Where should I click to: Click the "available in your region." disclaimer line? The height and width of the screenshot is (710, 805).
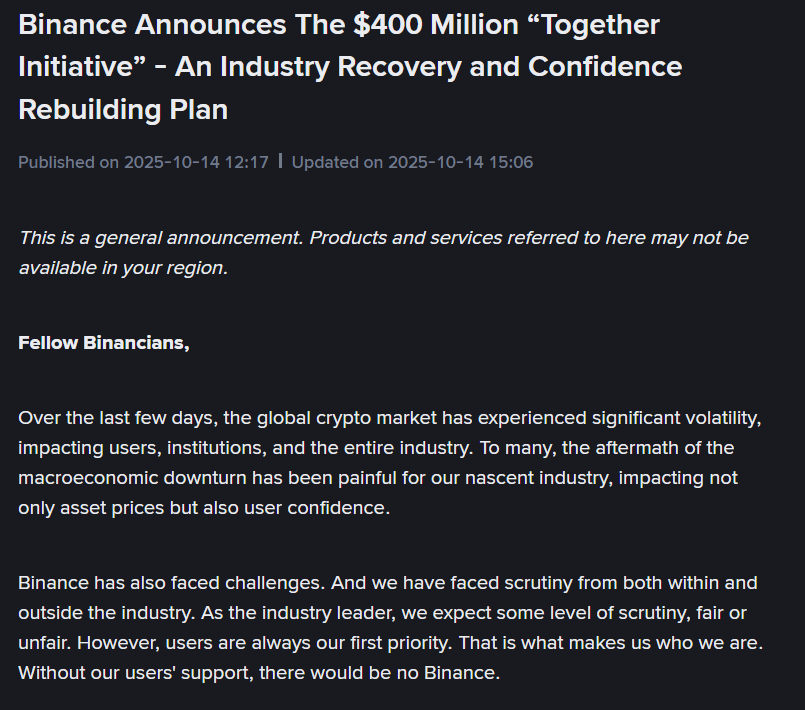coord(122,268)
